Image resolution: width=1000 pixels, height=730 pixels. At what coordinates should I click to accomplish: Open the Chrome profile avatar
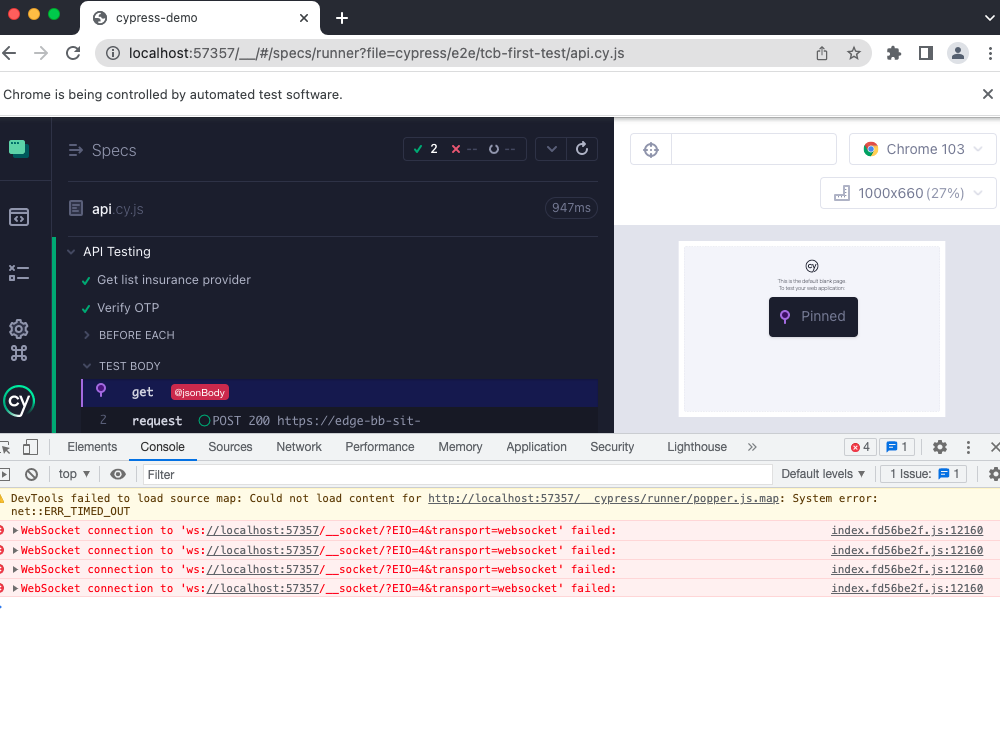(x=958, y=54)
